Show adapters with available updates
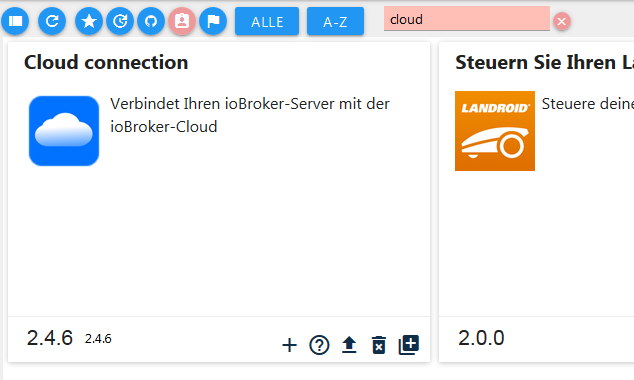Viewport: 634px width, 380px height. coord(120,21)
